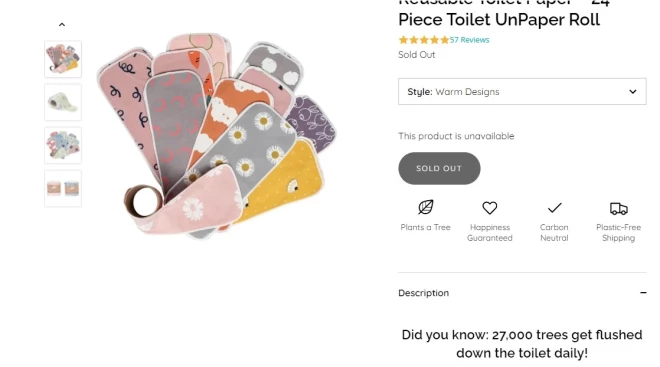Click the Plants a Tree label
660x367 pixels.
point(425,227)
